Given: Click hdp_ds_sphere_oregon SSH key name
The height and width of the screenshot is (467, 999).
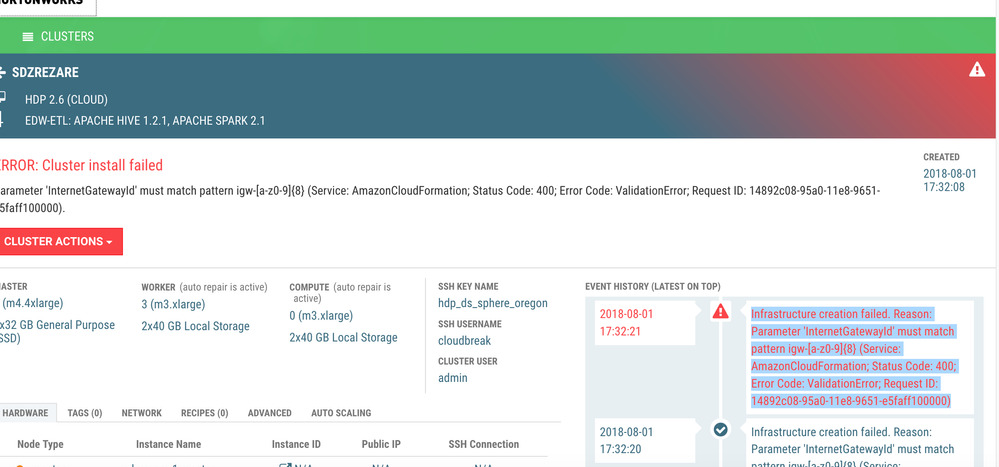Looking at the screenshot, I should pyautogui.click(x=492, y=303).
